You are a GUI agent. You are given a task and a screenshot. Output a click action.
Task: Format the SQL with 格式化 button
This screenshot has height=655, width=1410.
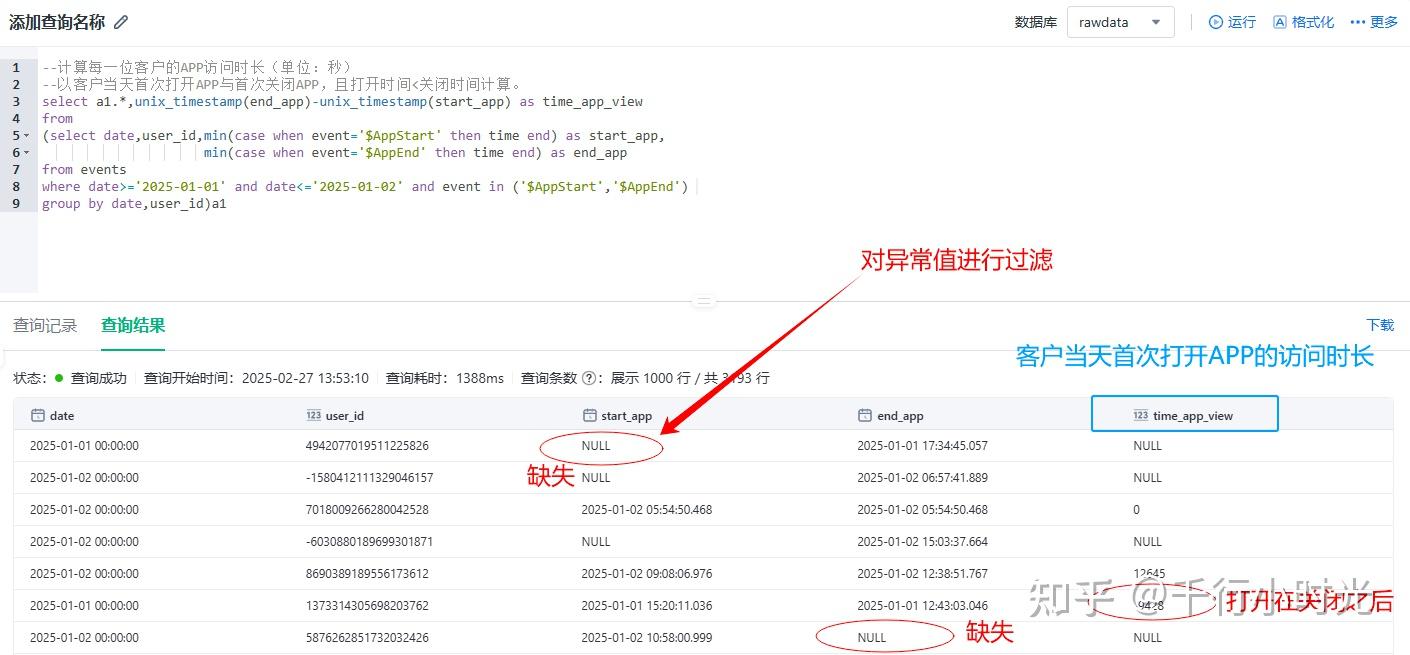pos(1304,22)
